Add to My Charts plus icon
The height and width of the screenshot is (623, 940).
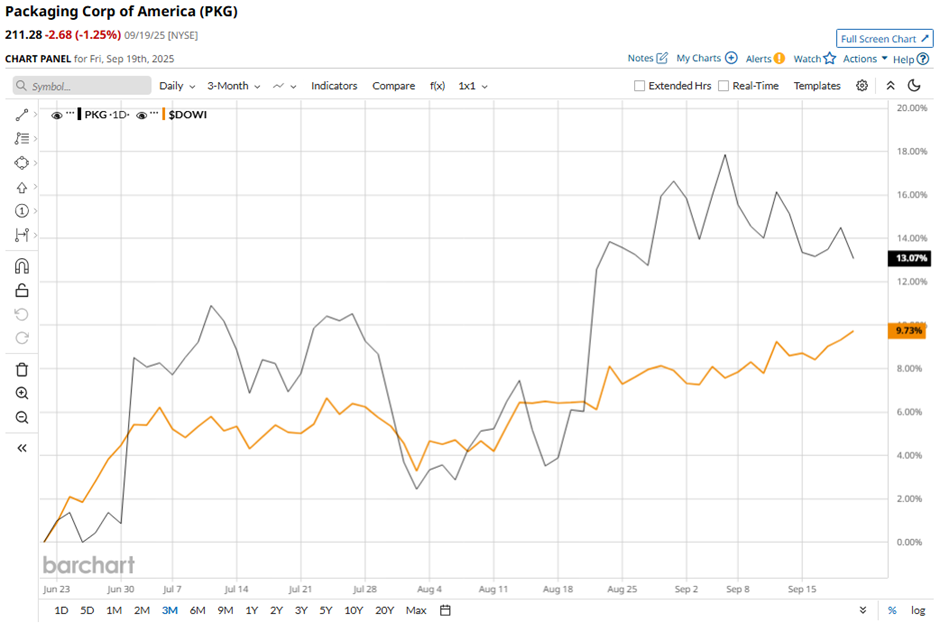(x=731, y=58)
